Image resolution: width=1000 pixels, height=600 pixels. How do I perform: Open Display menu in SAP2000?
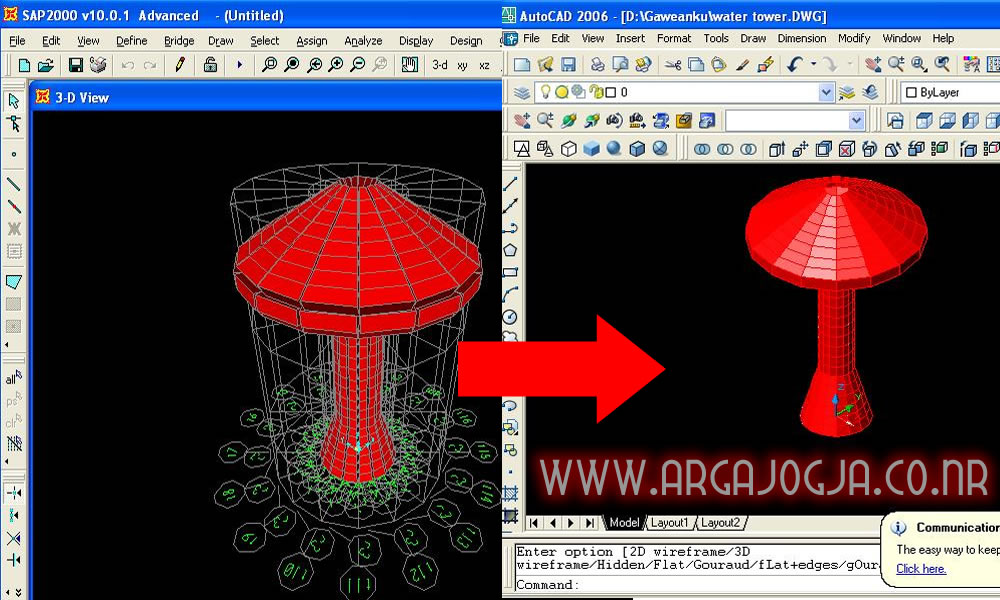(x=416, y=41)
